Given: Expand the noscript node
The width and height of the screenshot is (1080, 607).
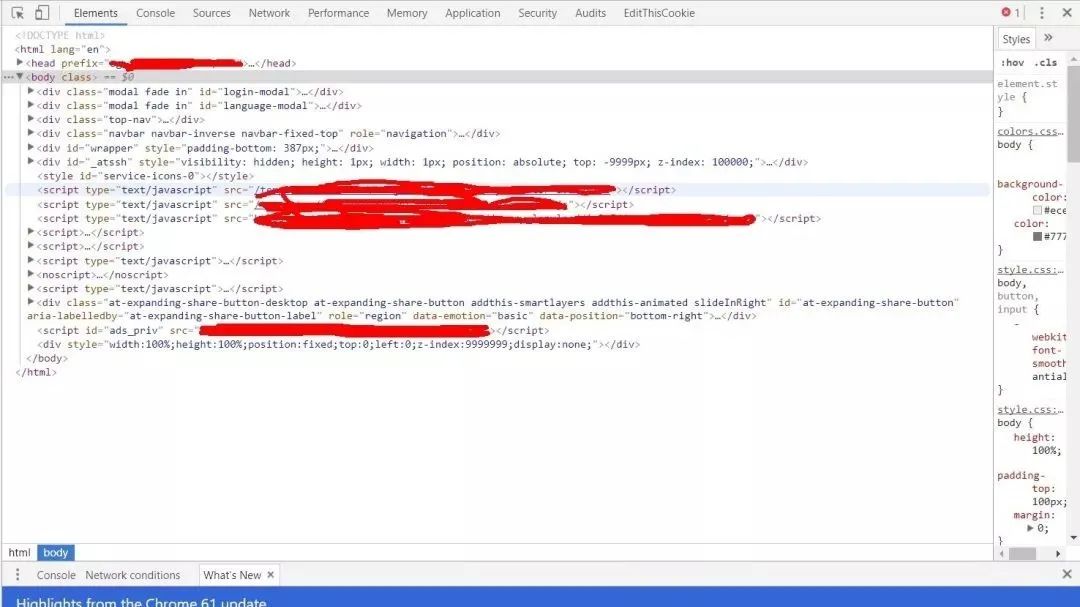Looking at the screenshot, I should pyautogui.click(x=31, y=274).
